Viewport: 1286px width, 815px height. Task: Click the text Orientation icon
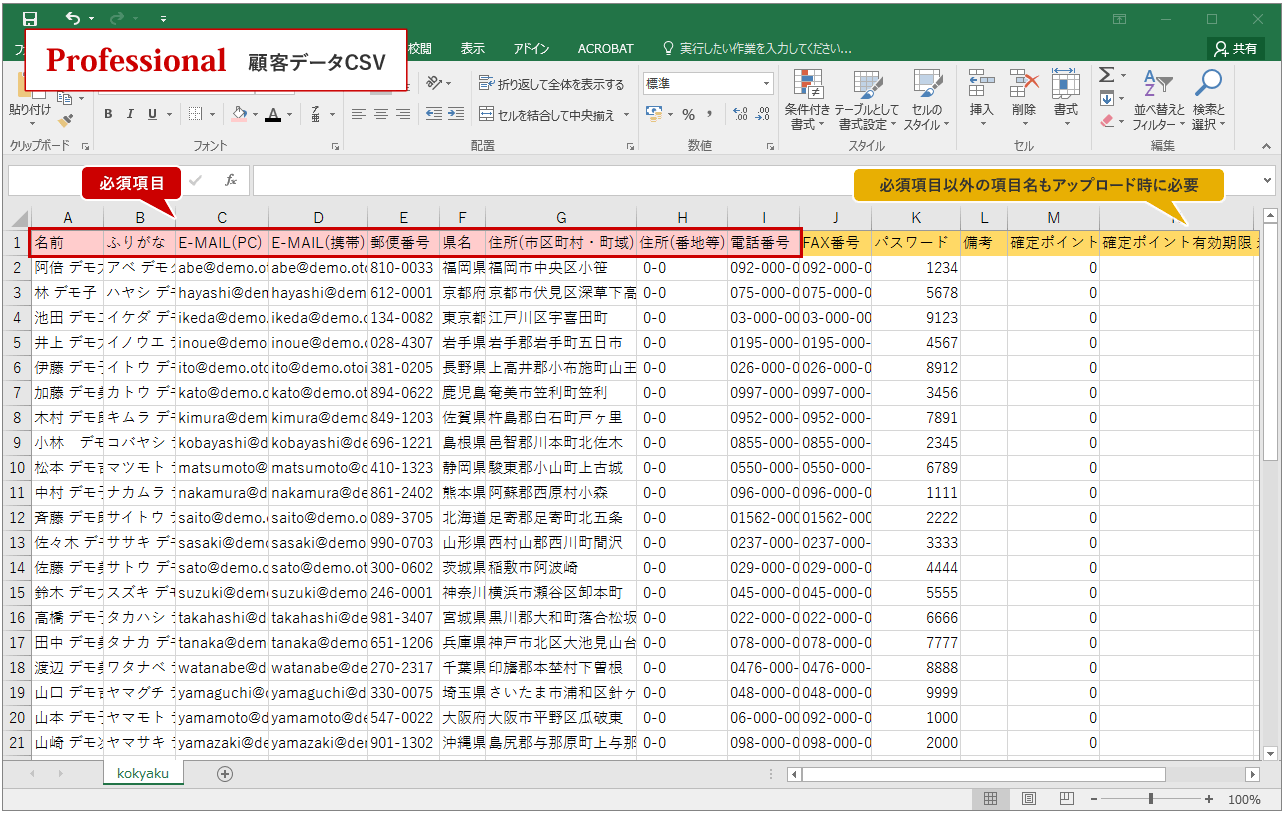tap(434, 84)
